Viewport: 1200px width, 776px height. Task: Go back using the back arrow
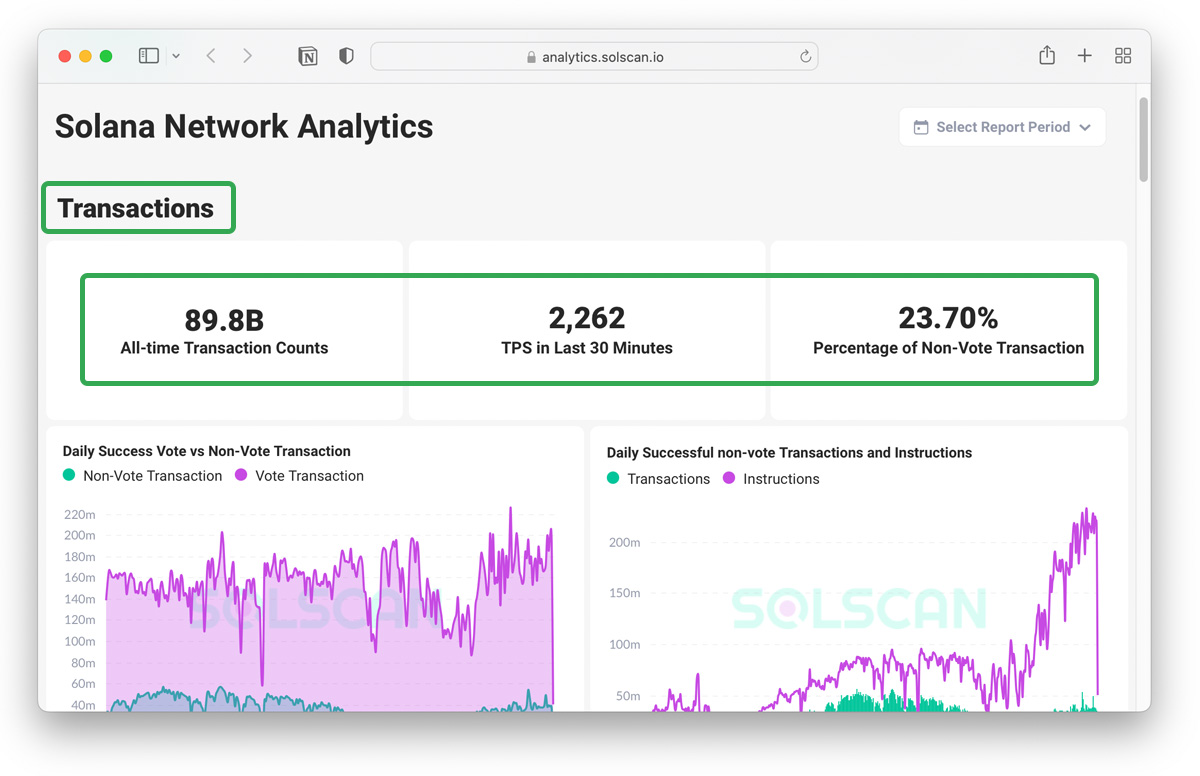pyautogui.click(x=211, y=56)
